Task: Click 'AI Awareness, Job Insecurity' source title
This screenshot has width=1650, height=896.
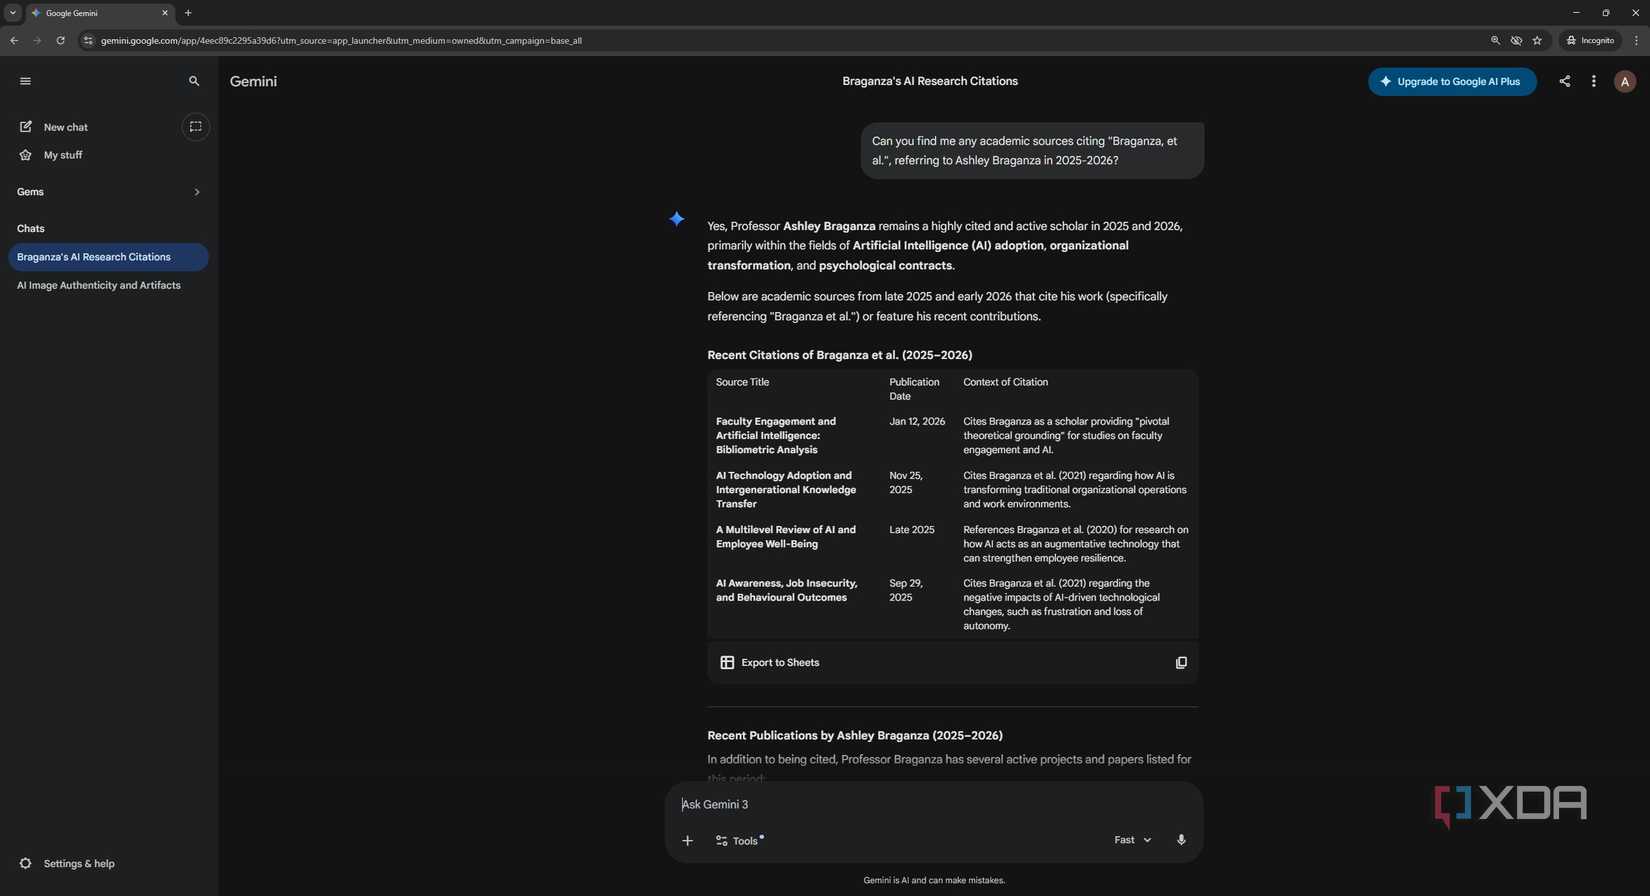Action: [x=786, y=590]
